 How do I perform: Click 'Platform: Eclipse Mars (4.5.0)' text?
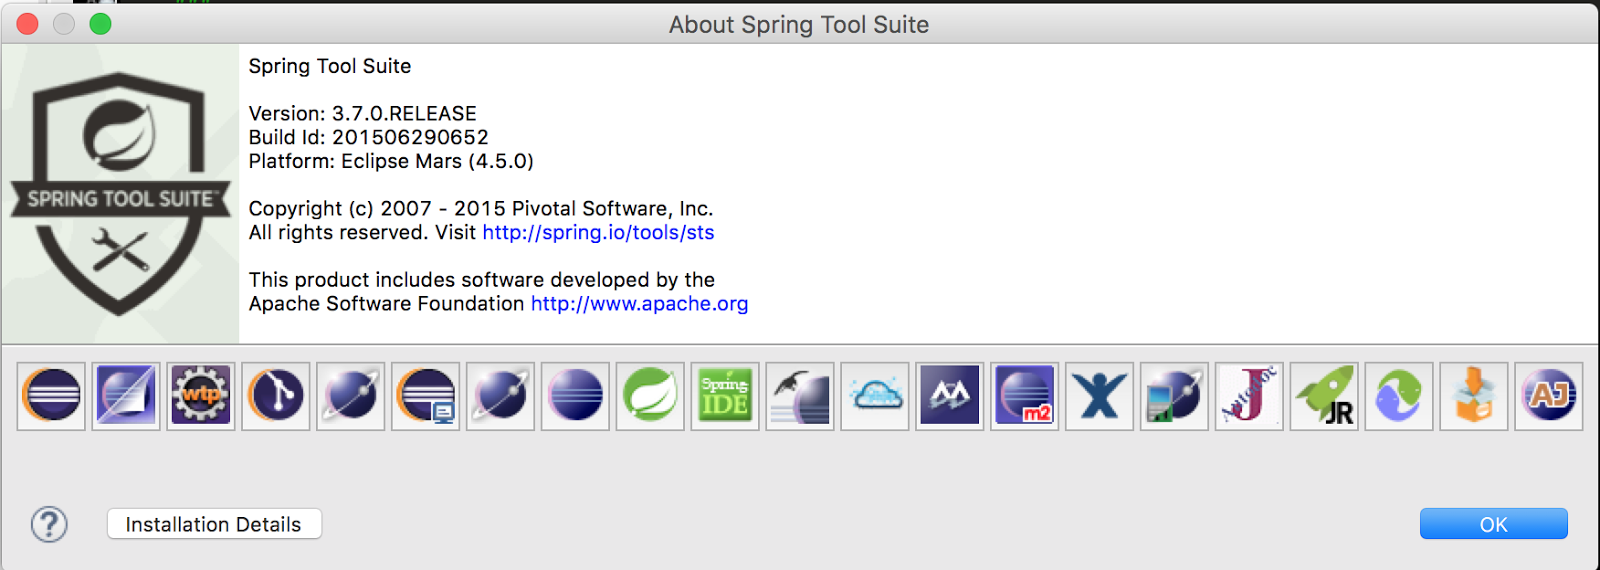pyautogui.click(x=391, y=161)
